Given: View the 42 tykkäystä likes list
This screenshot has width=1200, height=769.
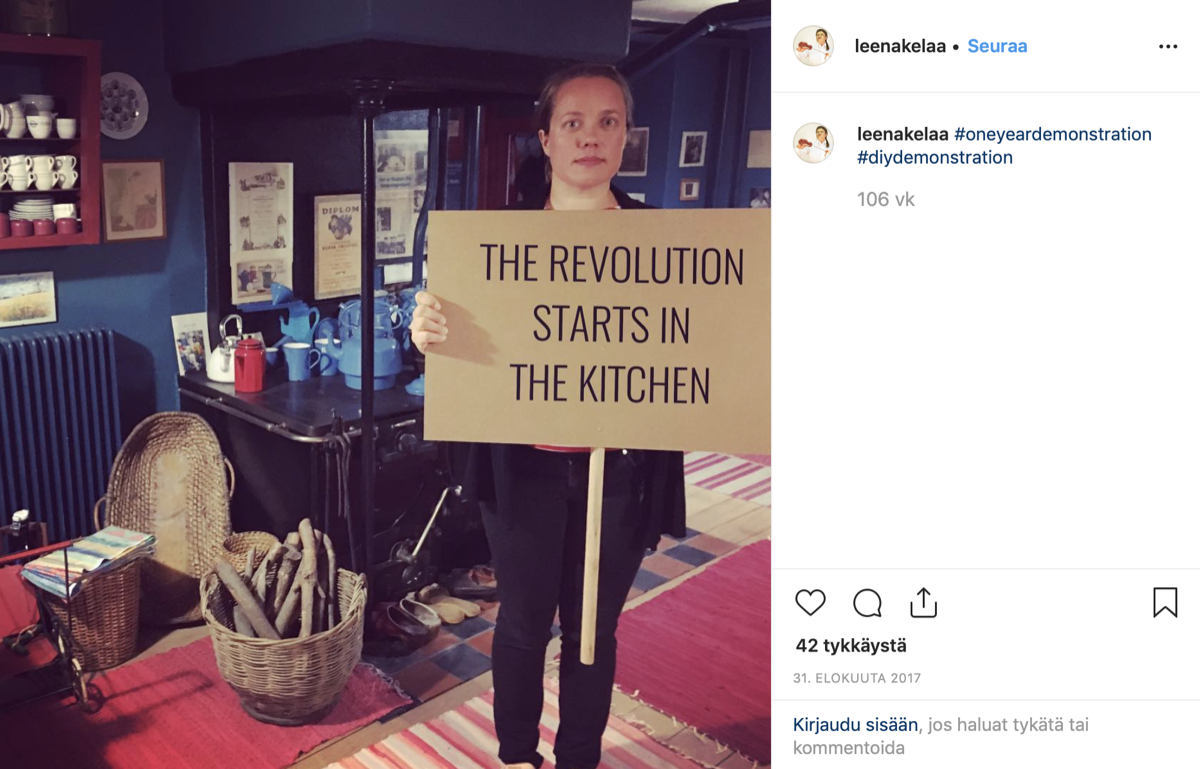Looking at the screenshot, I should point(851,646).
